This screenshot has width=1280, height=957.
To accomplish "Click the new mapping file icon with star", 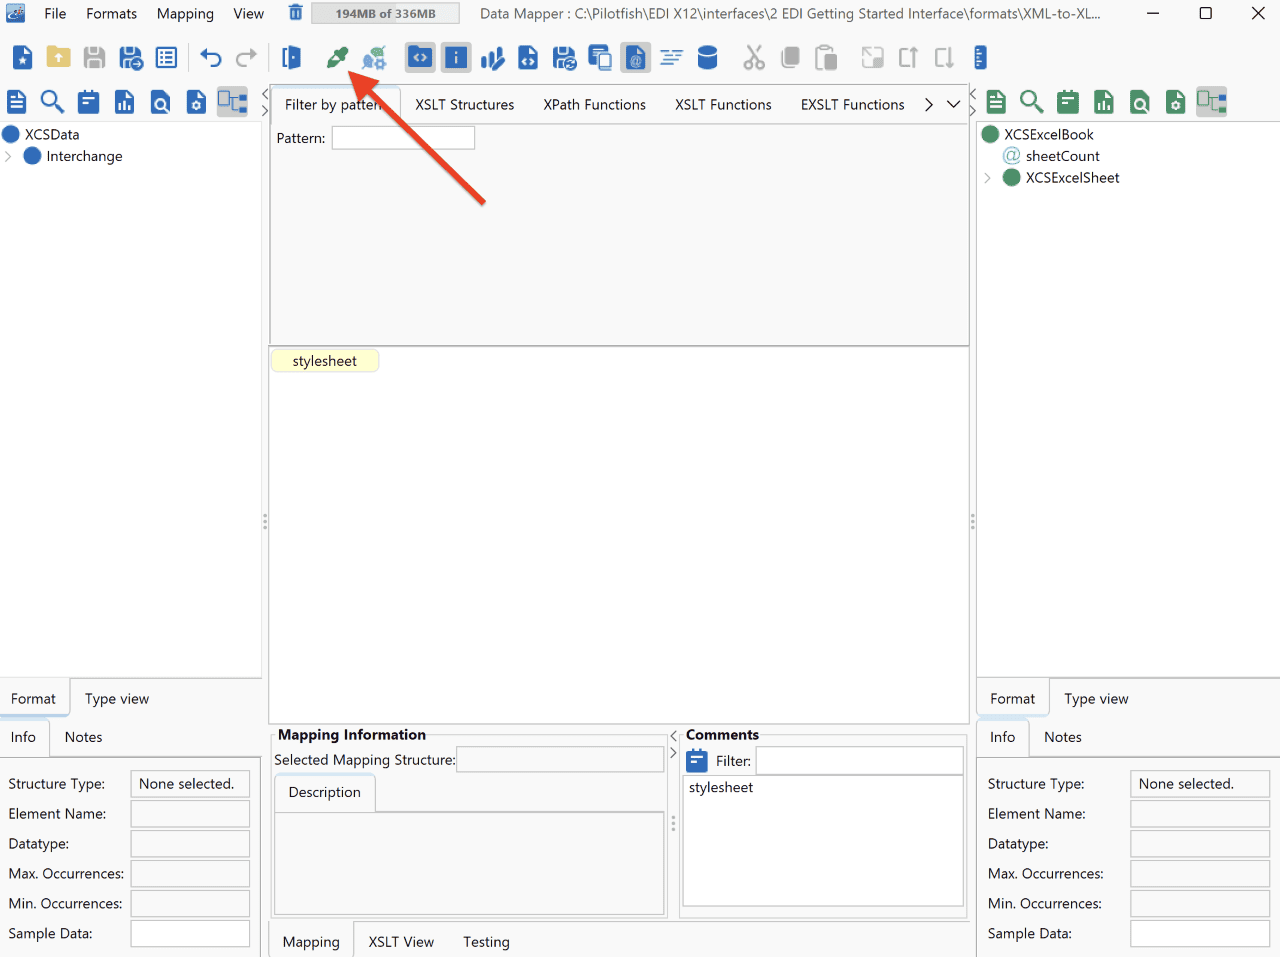I will click(23, 58).
